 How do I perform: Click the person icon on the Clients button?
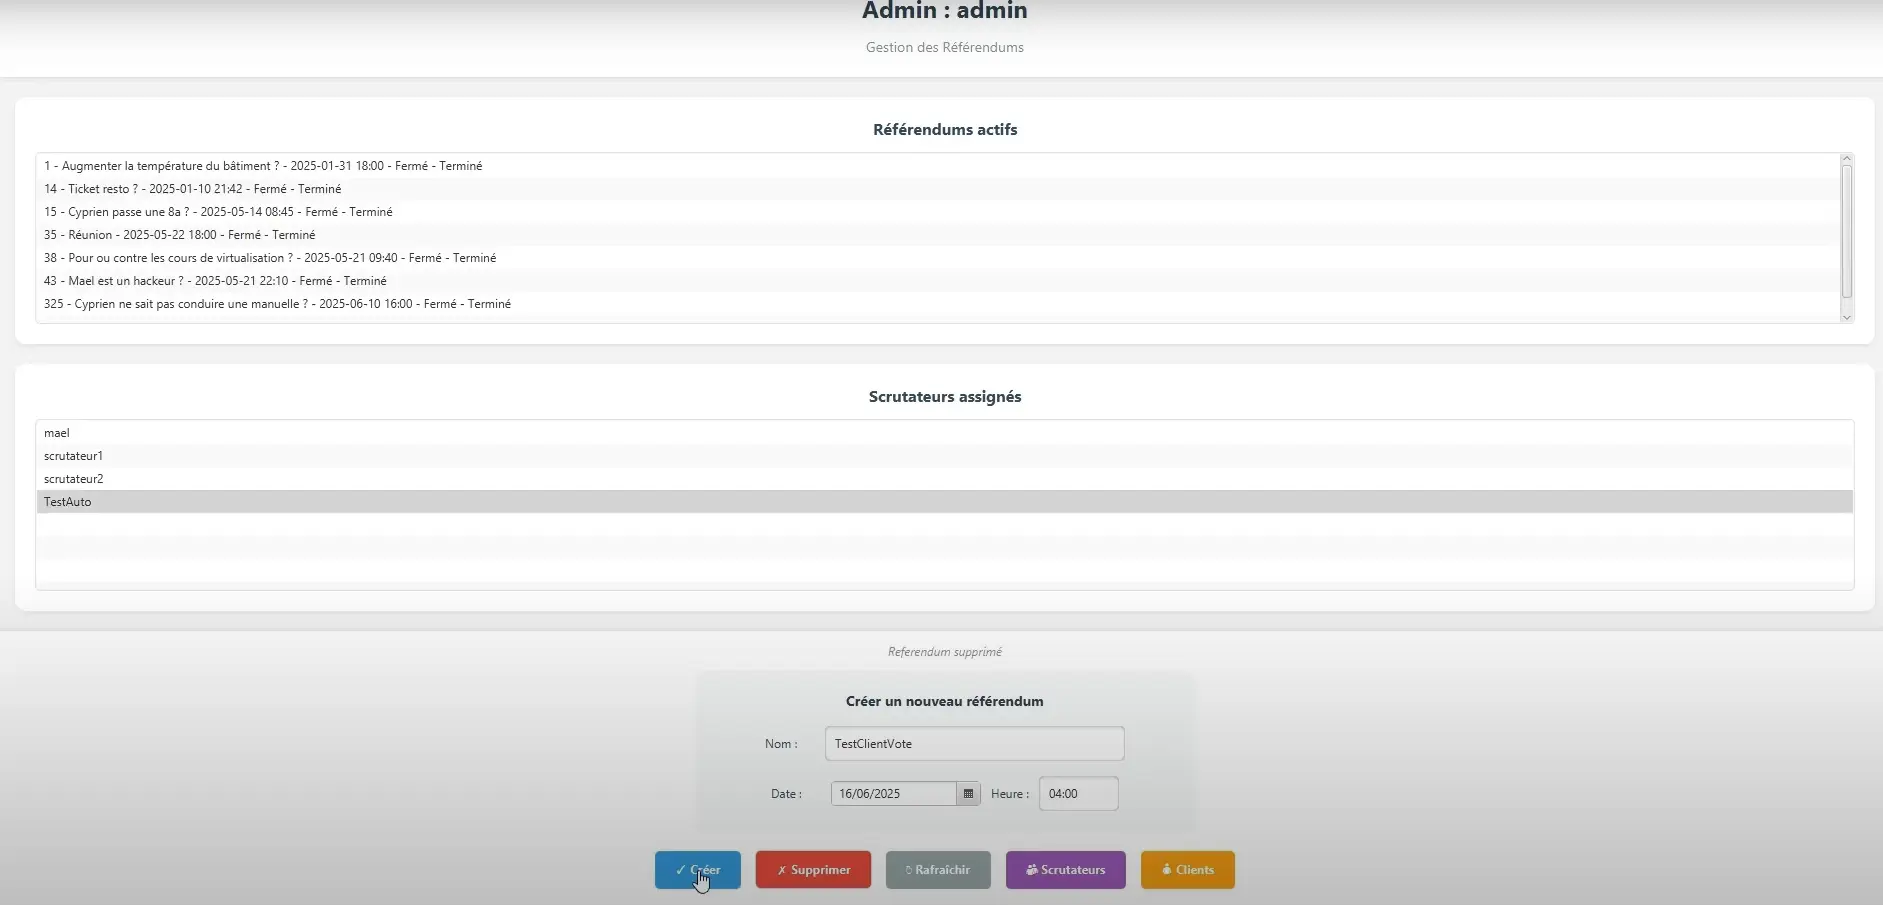click(x=1165, y=870)
